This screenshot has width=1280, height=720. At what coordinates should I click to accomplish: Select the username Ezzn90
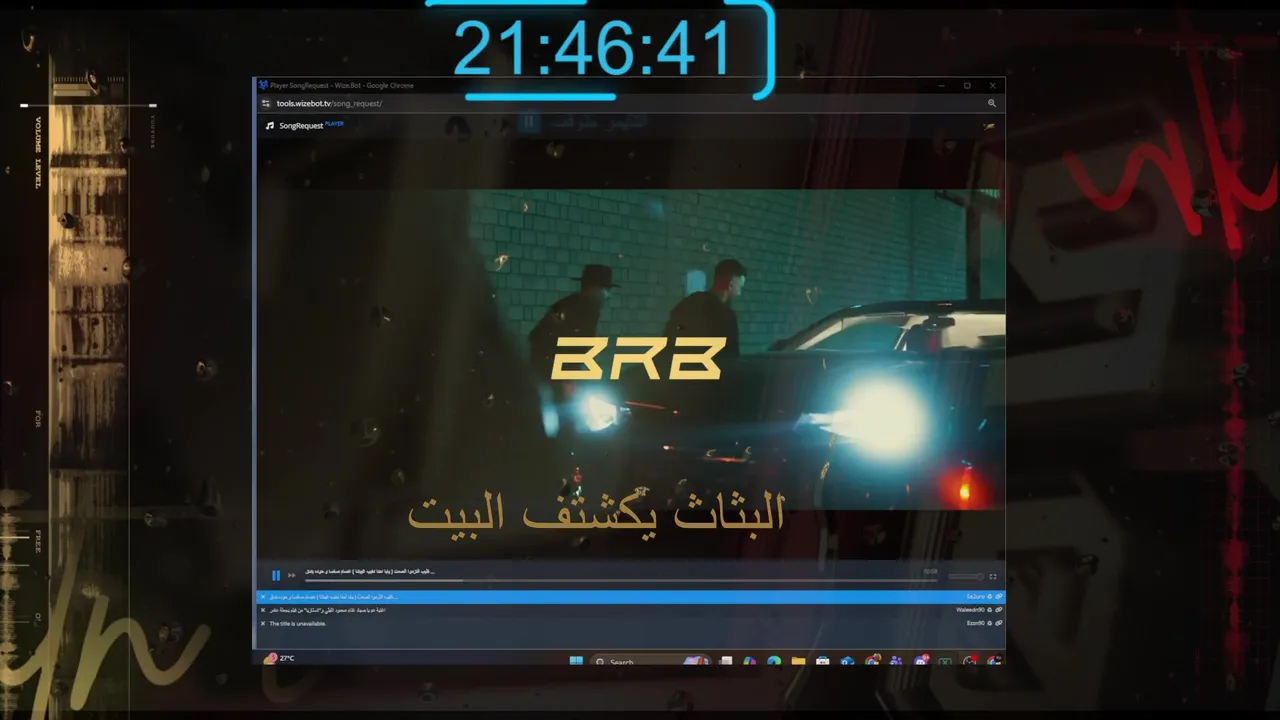click(976, 623)
